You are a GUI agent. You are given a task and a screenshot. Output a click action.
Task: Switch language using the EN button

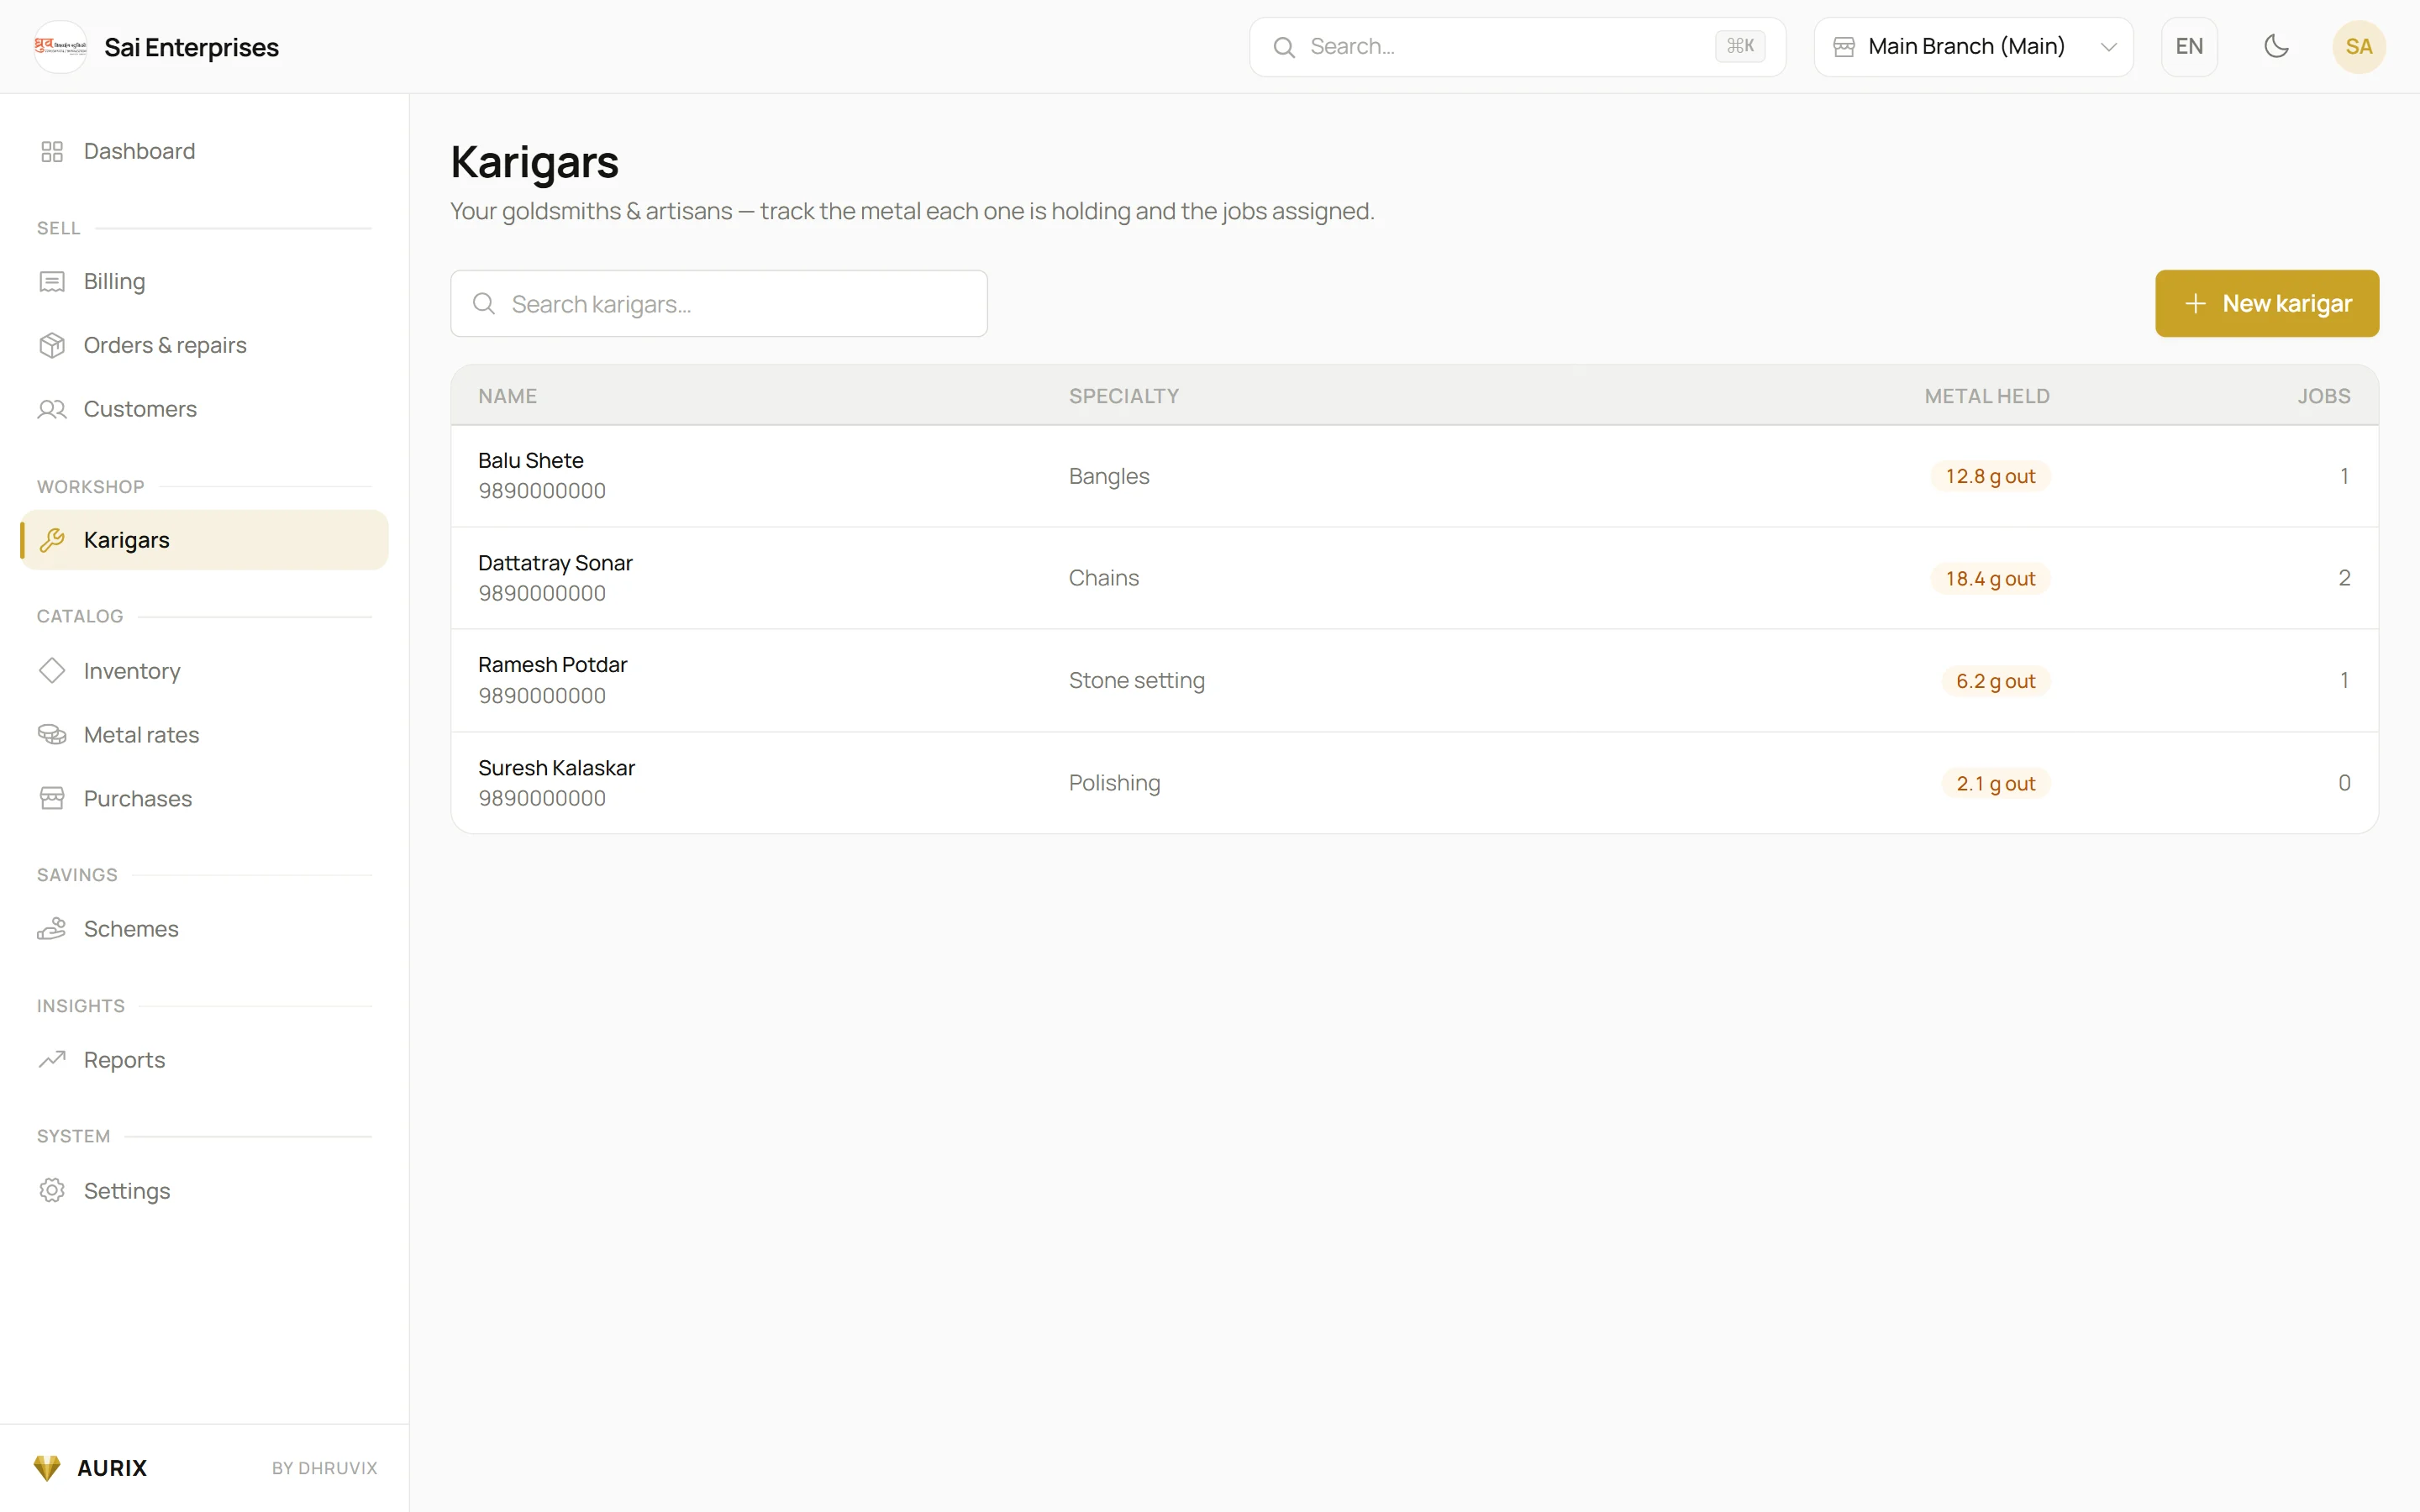[x=2189, y=47]
